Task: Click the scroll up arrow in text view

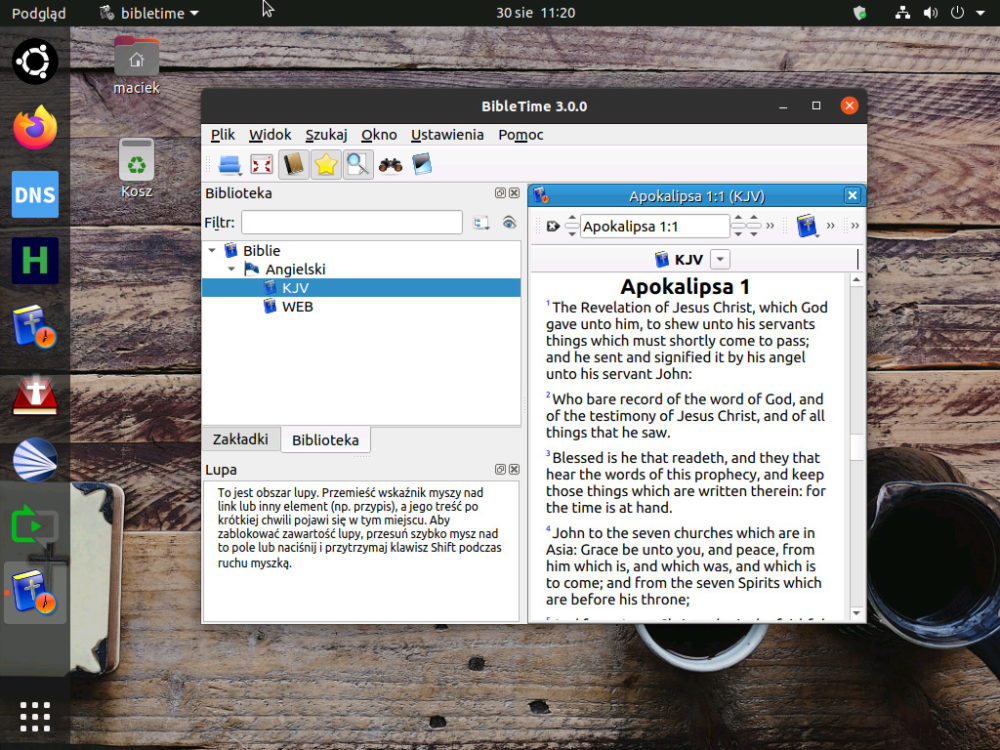Action: pyautogui.click(x=857, y=279)
